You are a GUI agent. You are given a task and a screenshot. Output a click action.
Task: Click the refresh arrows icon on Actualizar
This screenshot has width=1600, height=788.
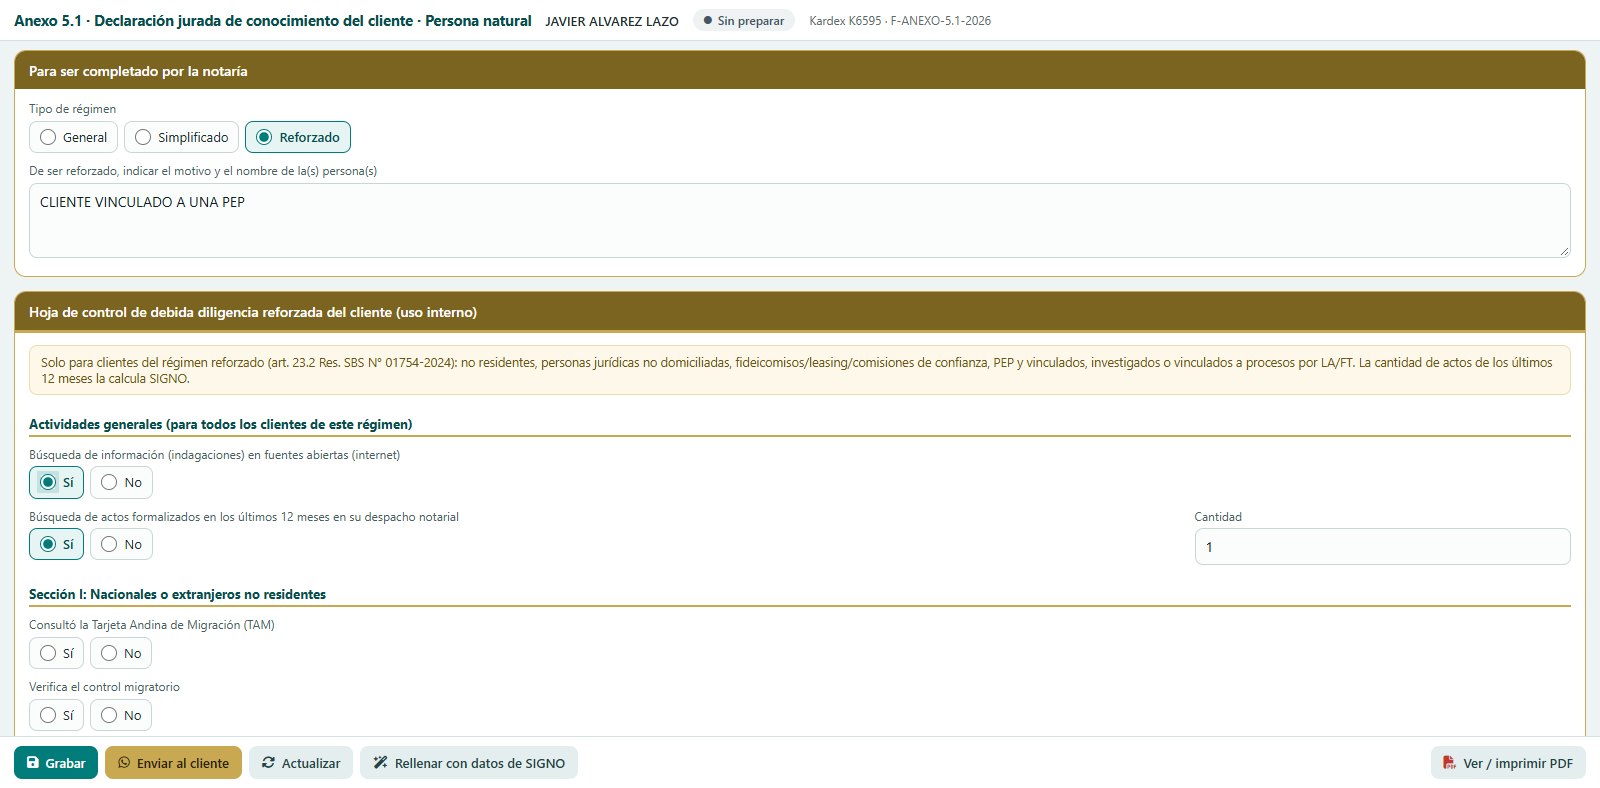pyautogui.click(x=268, y=763)
